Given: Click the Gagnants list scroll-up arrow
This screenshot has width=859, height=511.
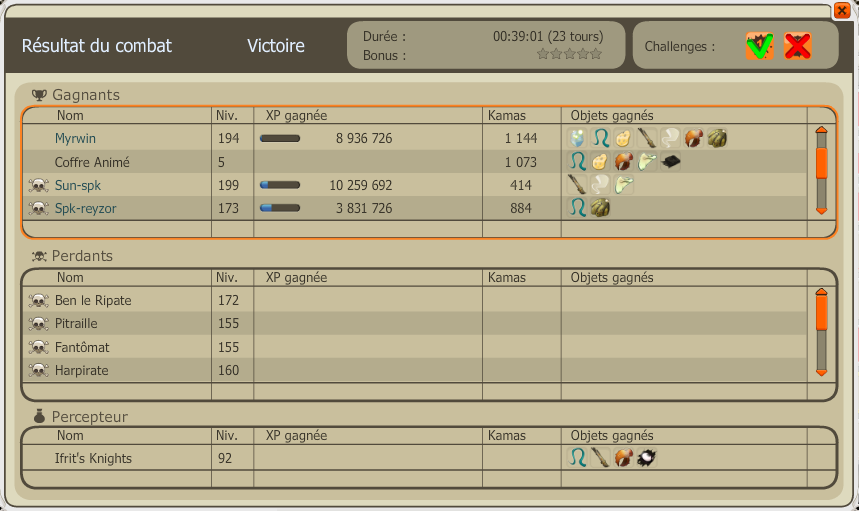Looking at the screenshot, I should point(821,130).
